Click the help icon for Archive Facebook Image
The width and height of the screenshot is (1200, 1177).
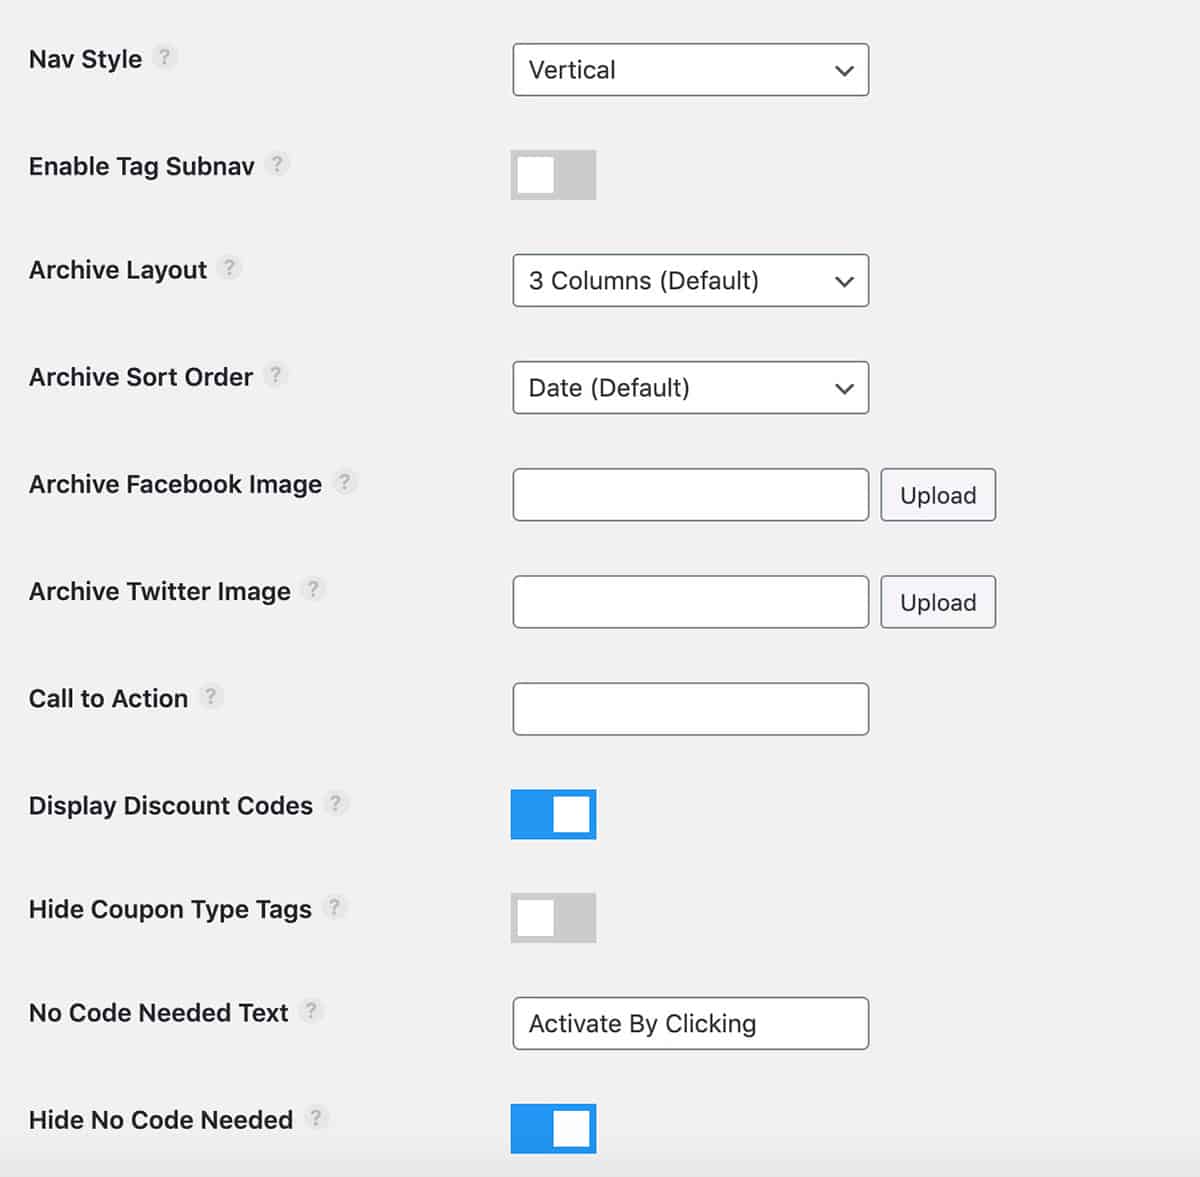coord(345,482)
